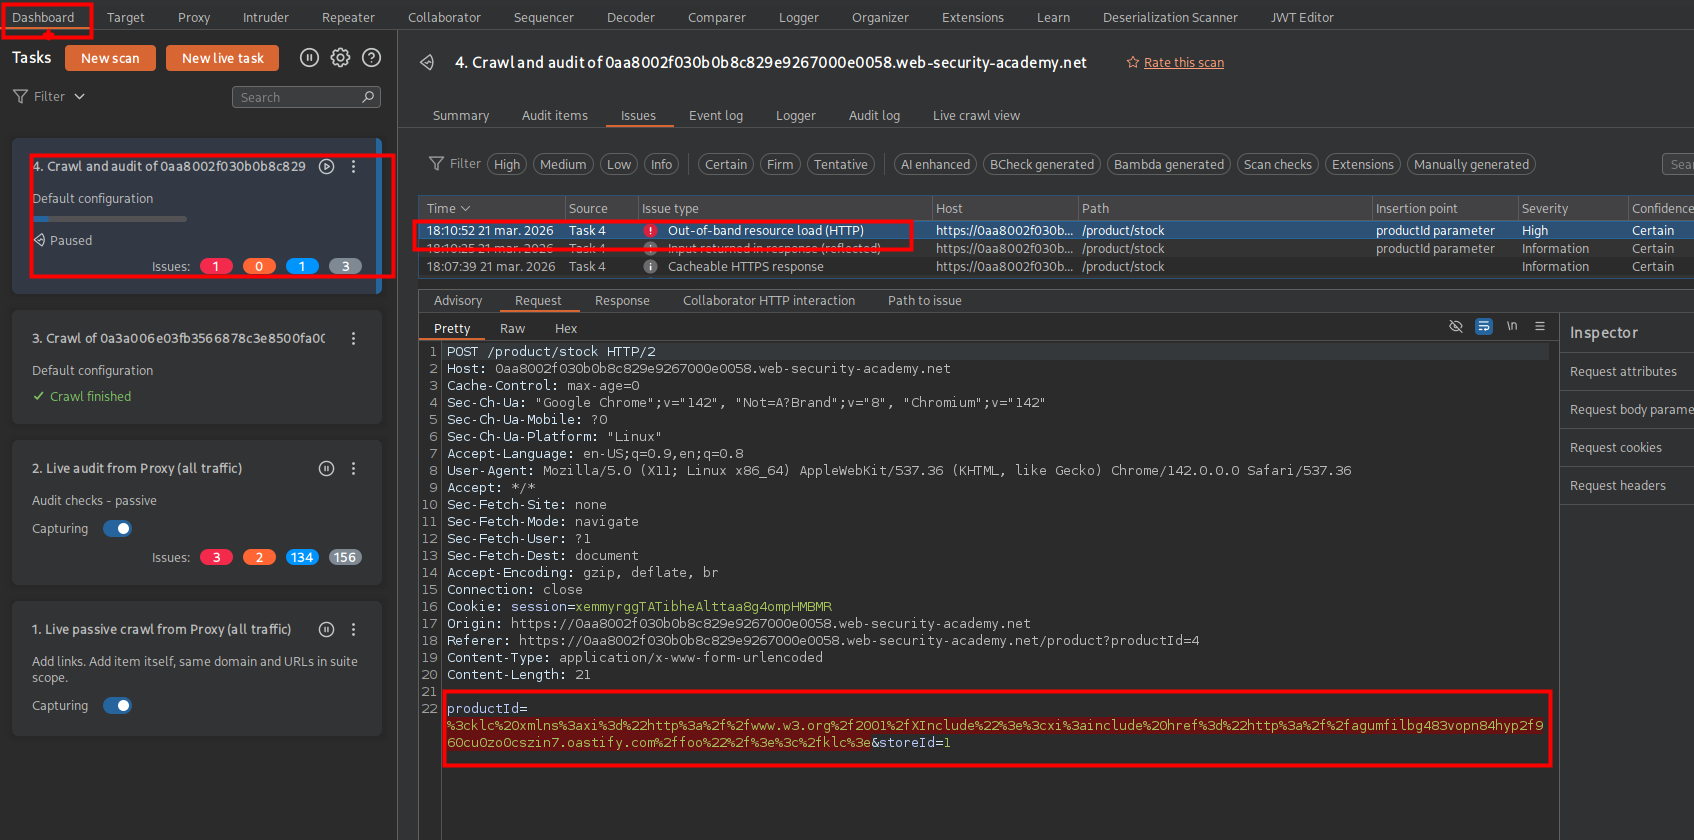
Task: Show non-printable characters with the \n icon
Action: 1512,327
